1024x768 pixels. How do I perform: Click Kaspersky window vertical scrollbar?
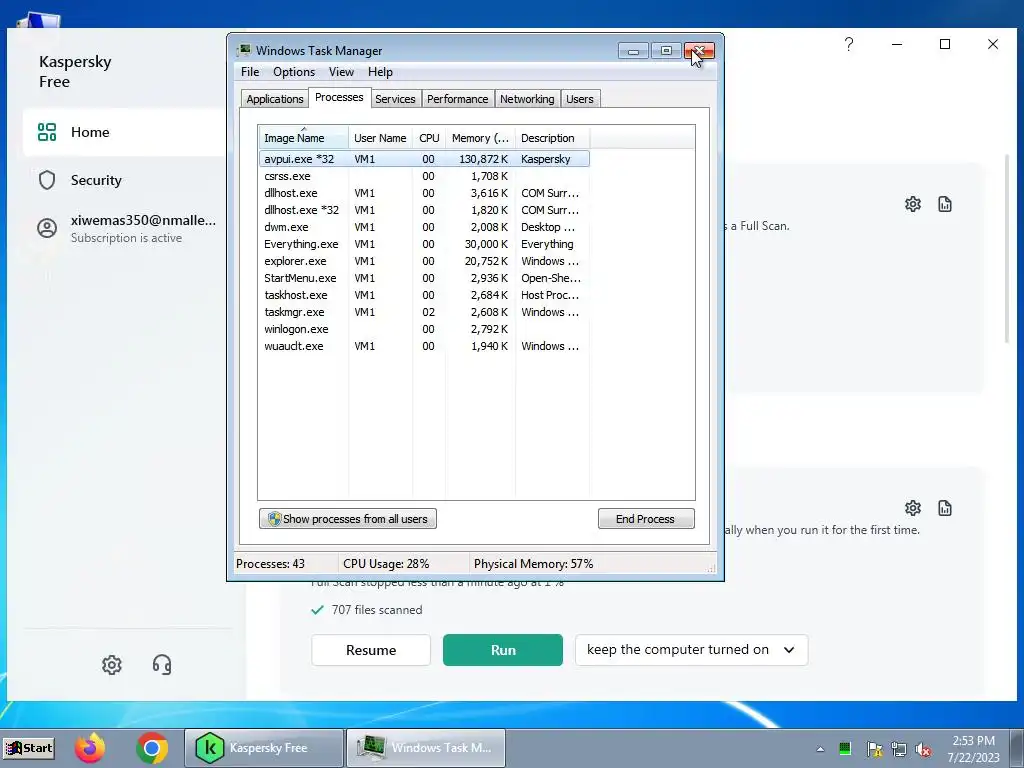pyautogui.click(x=1006, y=248)
